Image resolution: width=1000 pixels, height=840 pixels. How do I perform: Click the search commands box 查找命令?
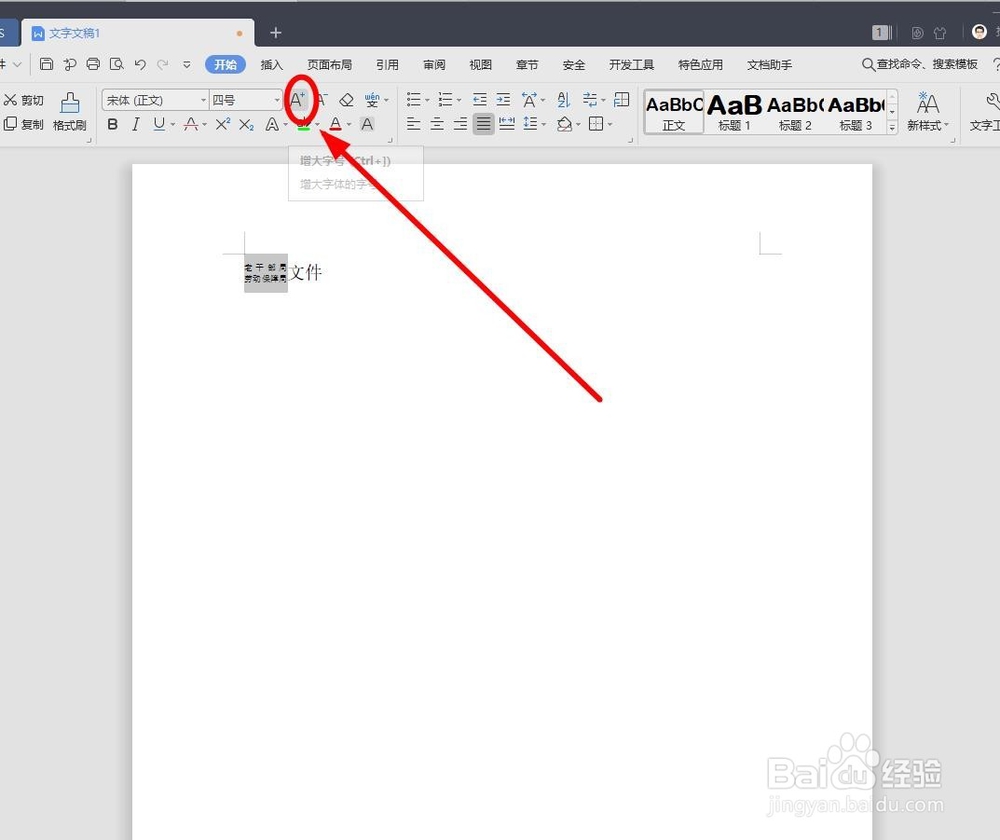(x=920, y=64)
